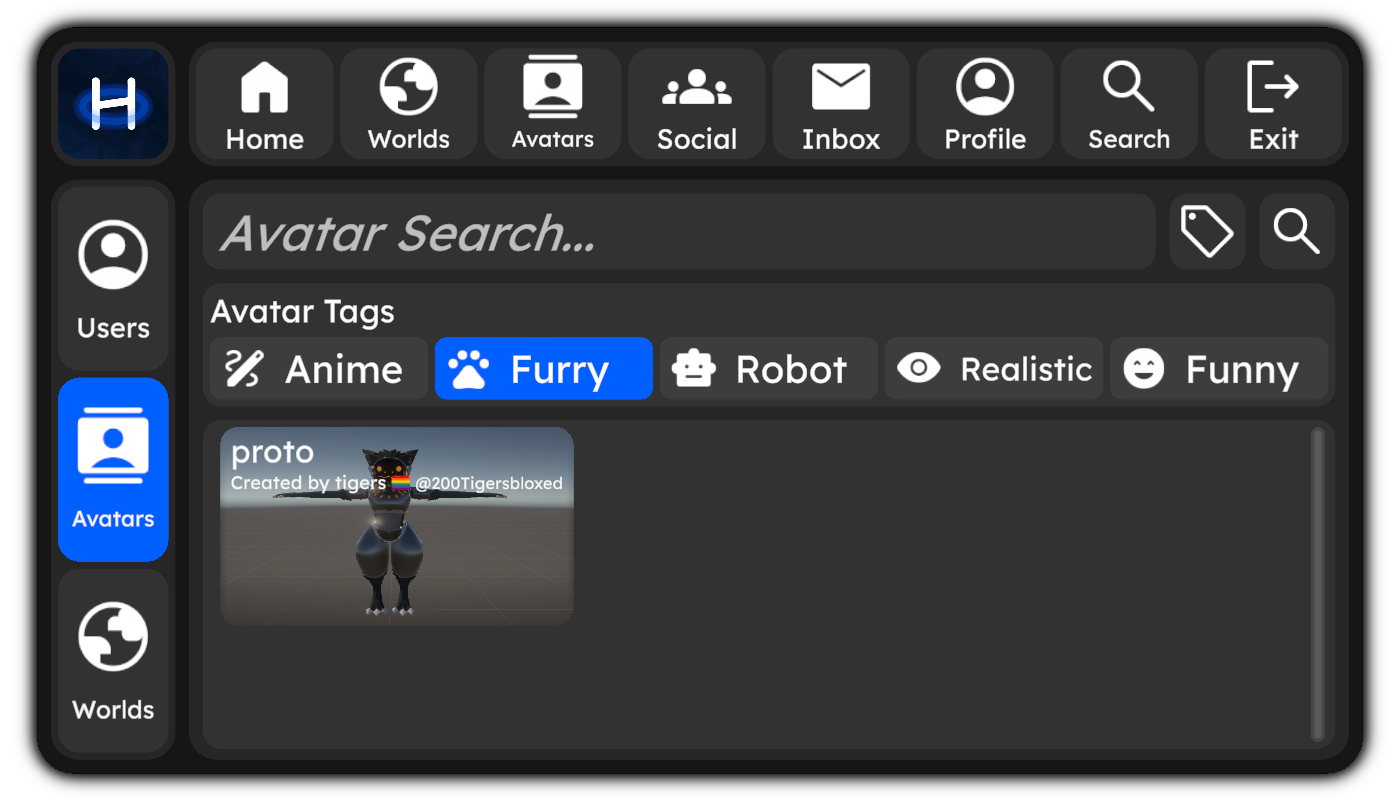Click the blue H logo icon
Viewport: 1400px width, 800px height.
(x=113, y=104)
